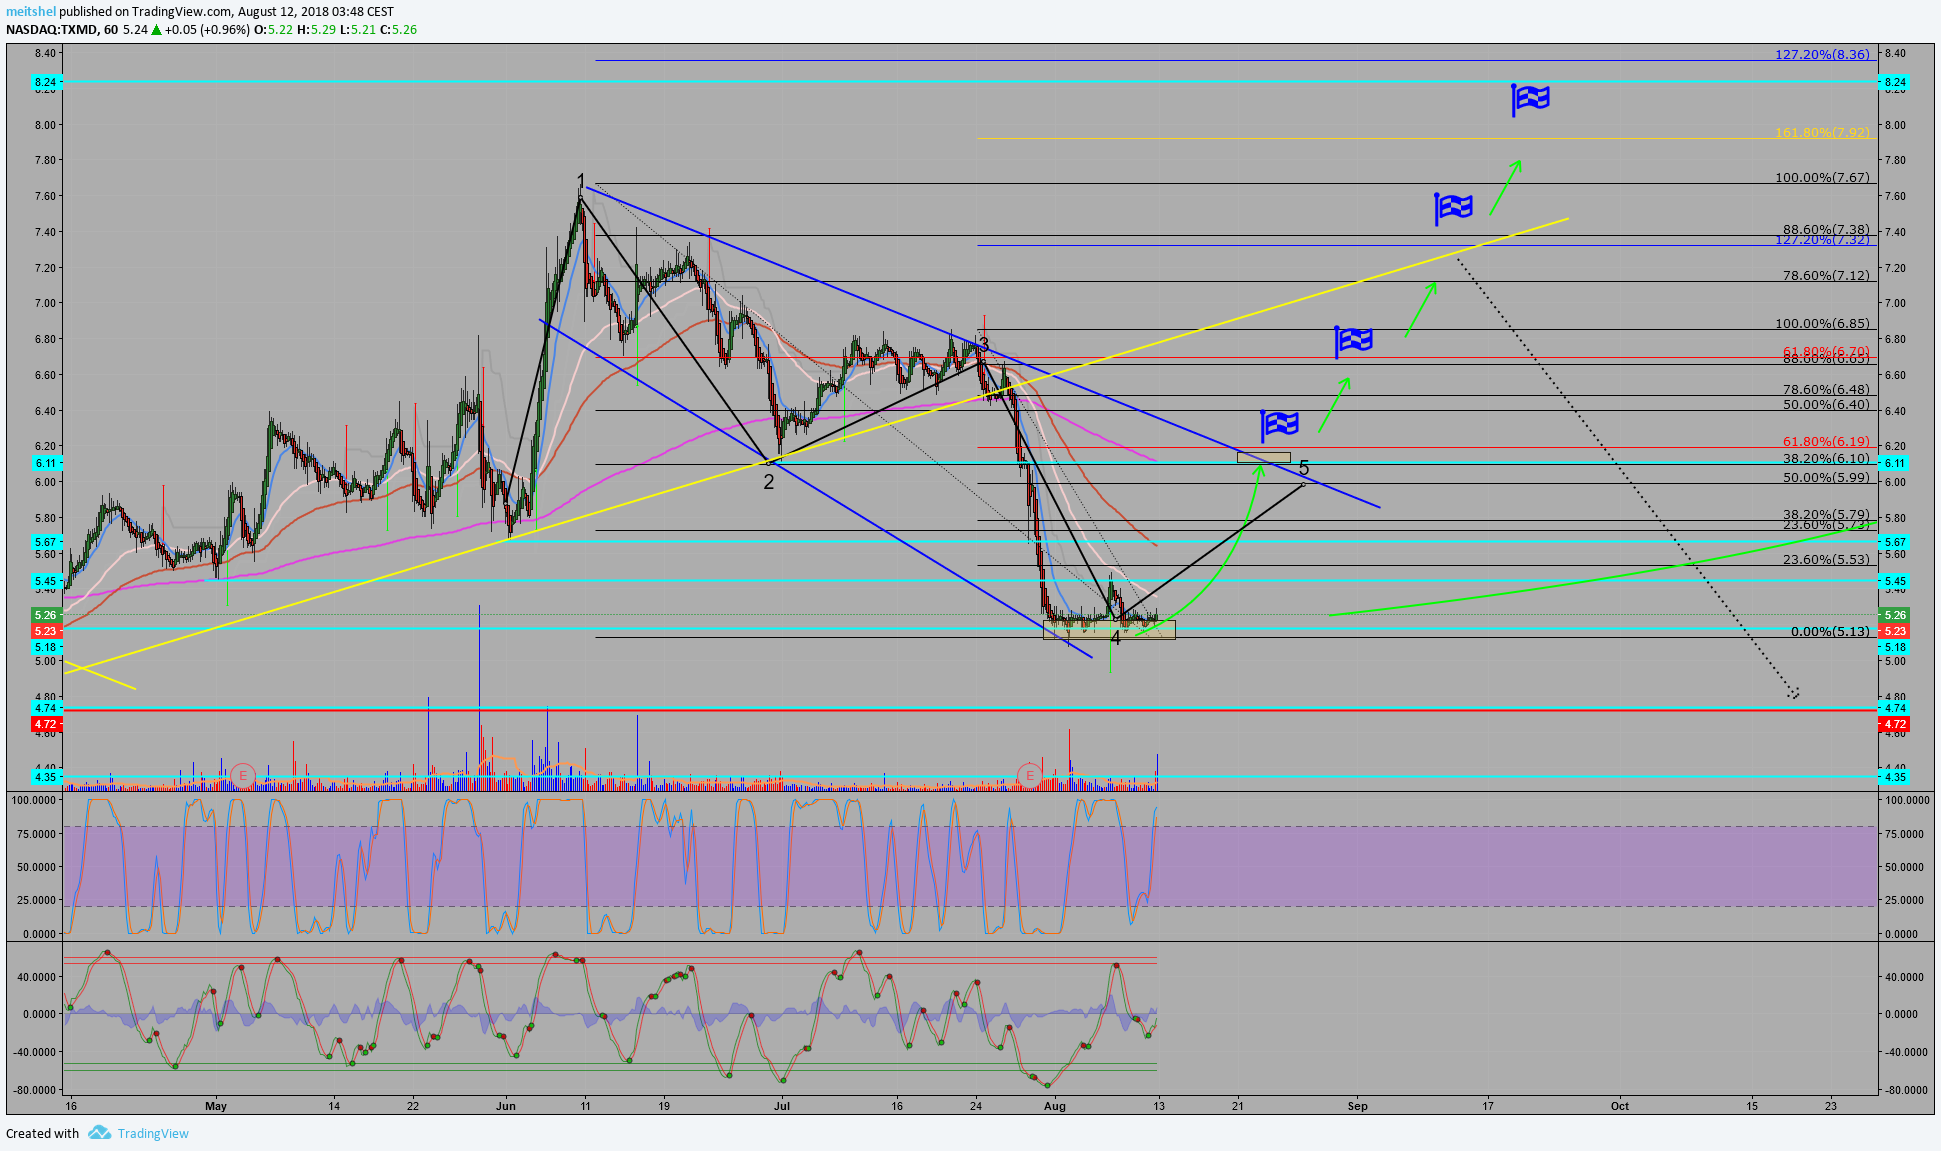The height and width of the screenshot is (1151, 1941).
Task: Select the 100.00%(7.67) Fibonacci label
Action: [1822, 177]
